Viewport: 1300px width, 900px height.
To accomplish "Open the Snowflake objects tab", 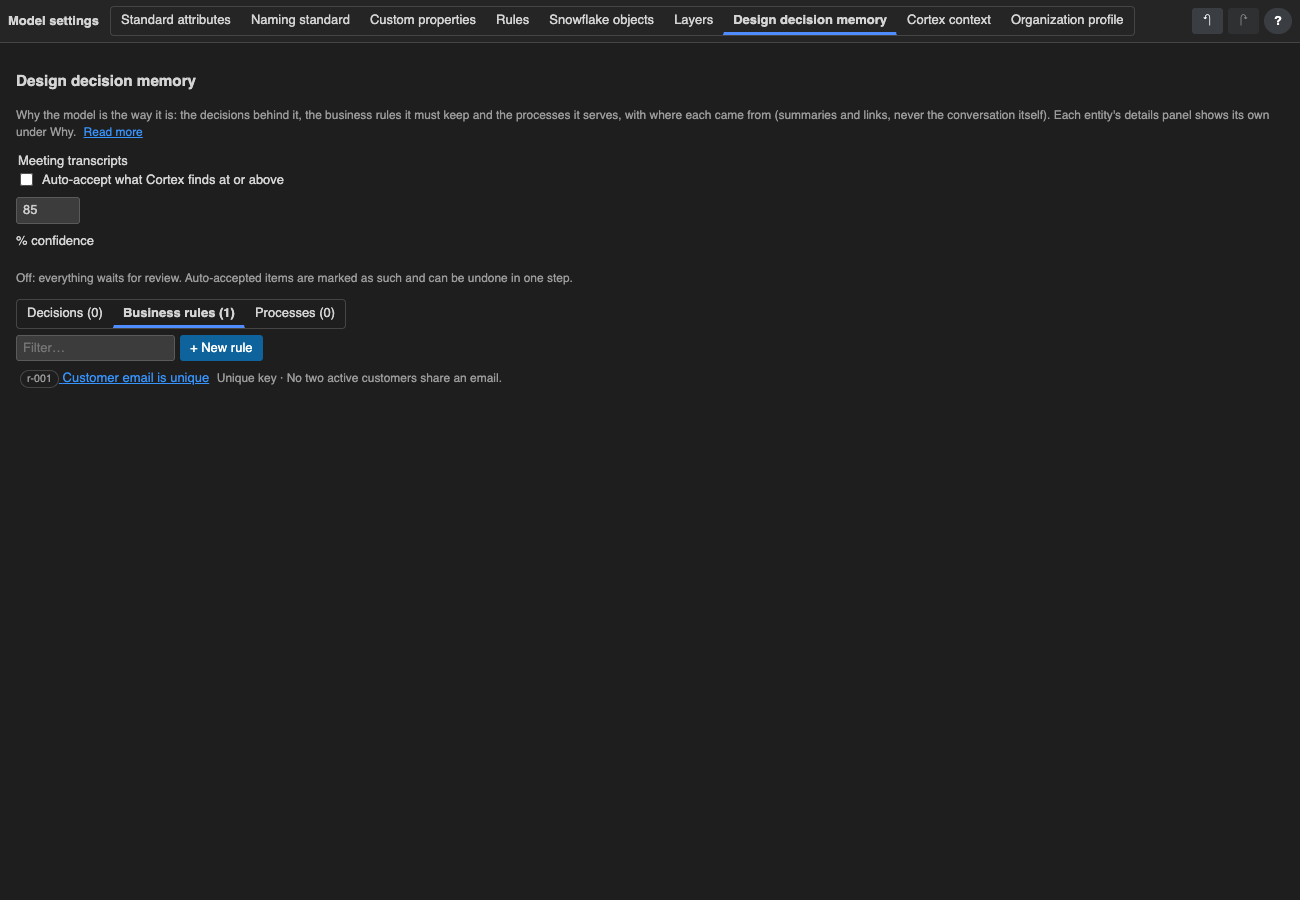I will [x=601, y=20].
